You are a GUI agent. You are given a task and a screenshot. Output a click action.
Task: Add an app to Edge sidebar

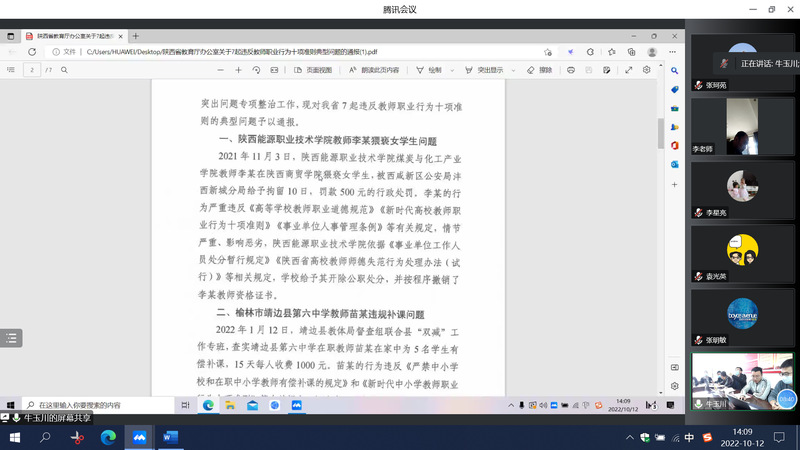click(x=674, y=185)
